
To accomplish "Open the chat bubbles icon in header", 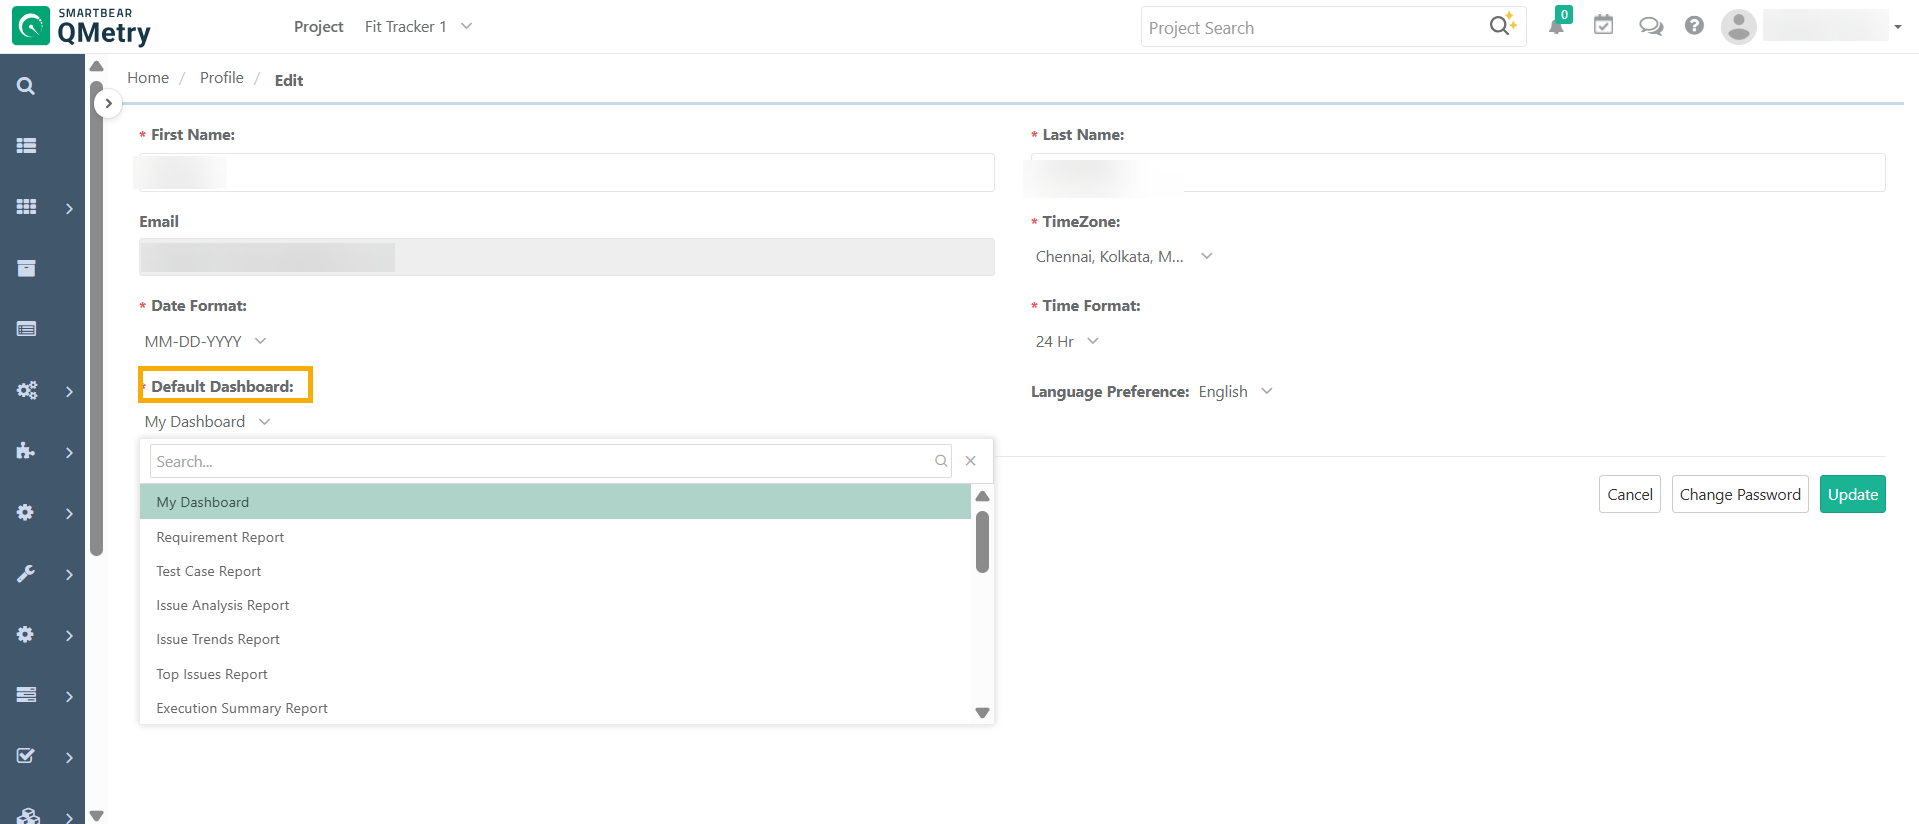I will (1650, 26).
